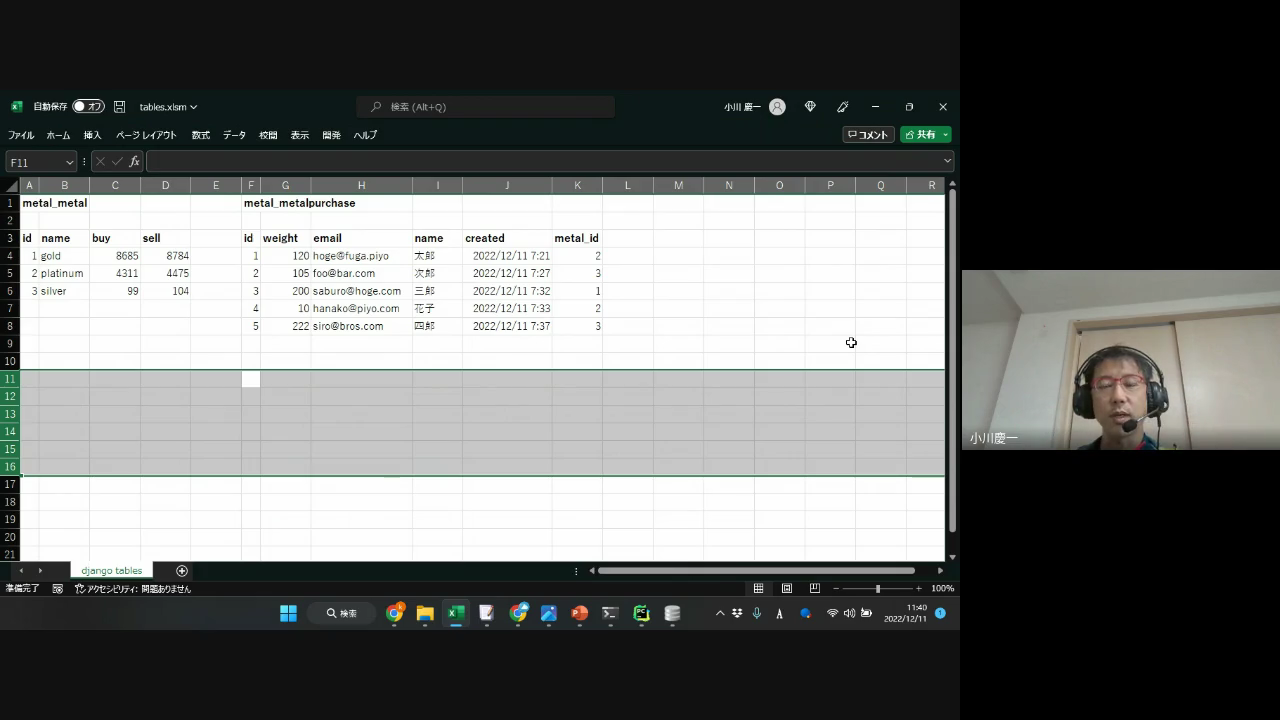The image size is (1280, 720).
Task: Expand the Name Box dropdown
Action: tap(69, 162)
